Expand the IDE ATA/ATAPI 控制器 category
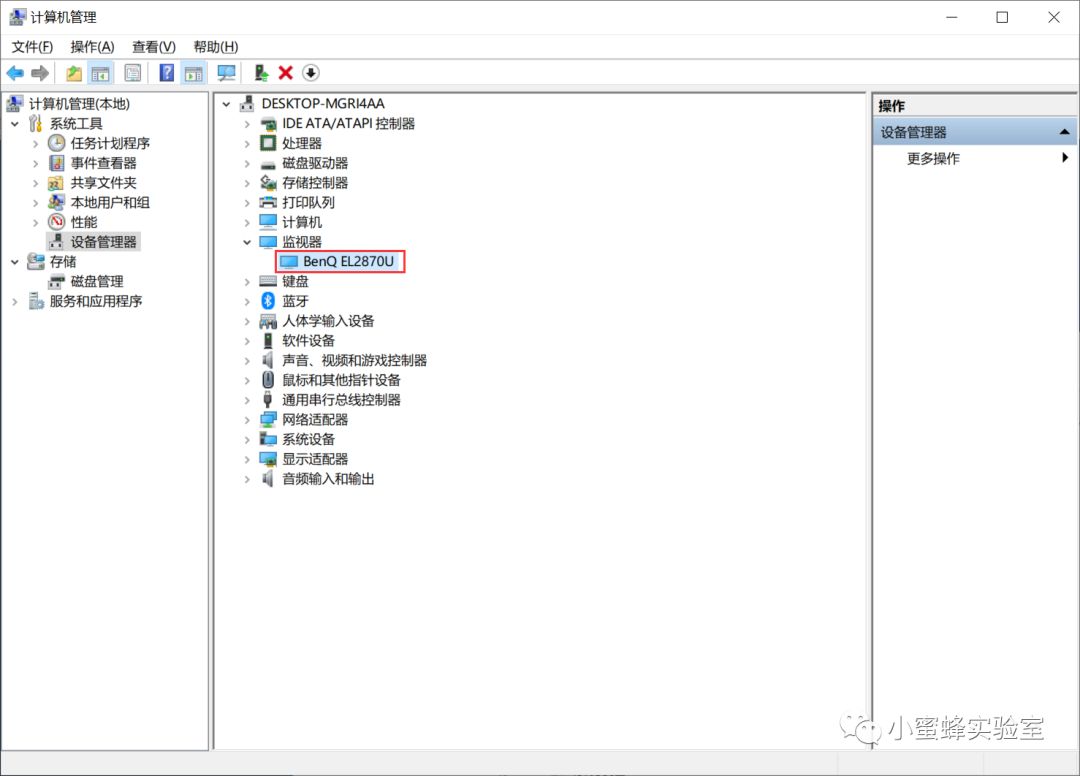 (247, 124)
